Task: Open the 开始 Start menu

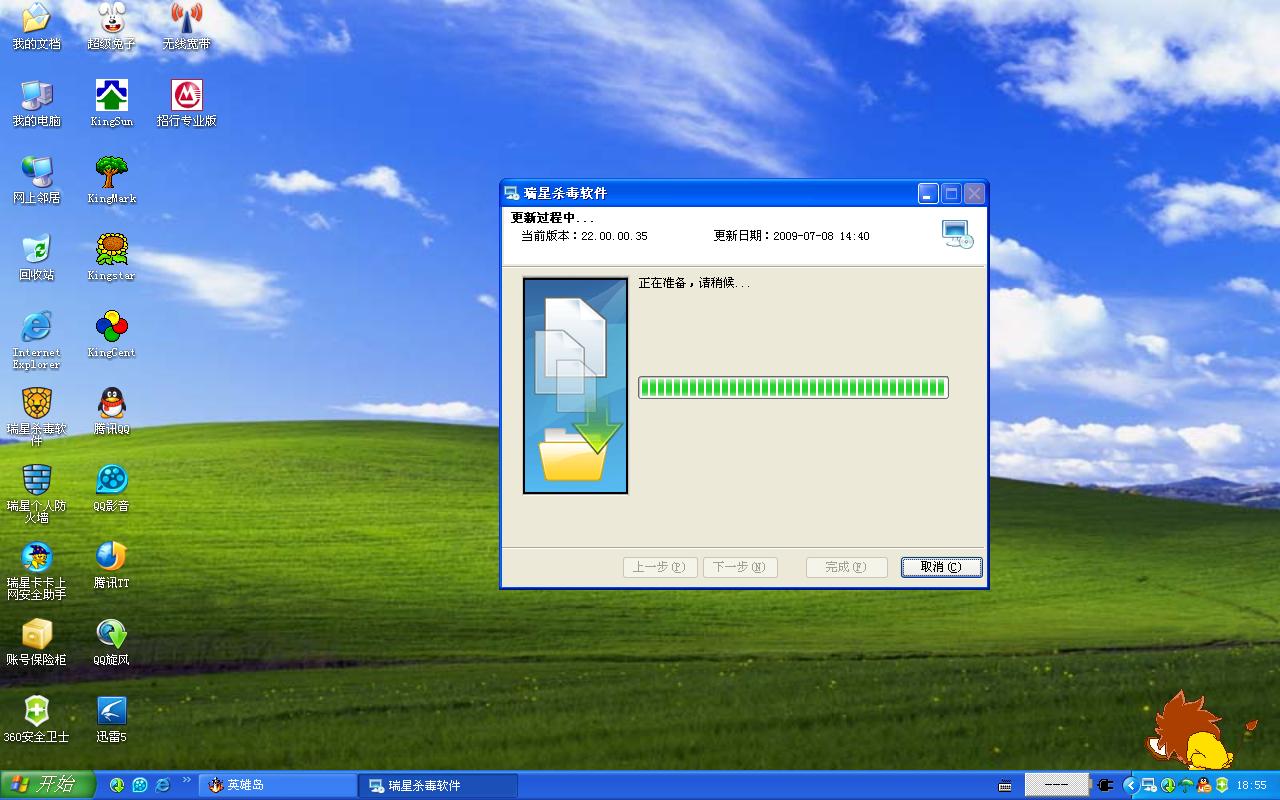Action: (47, 785)
